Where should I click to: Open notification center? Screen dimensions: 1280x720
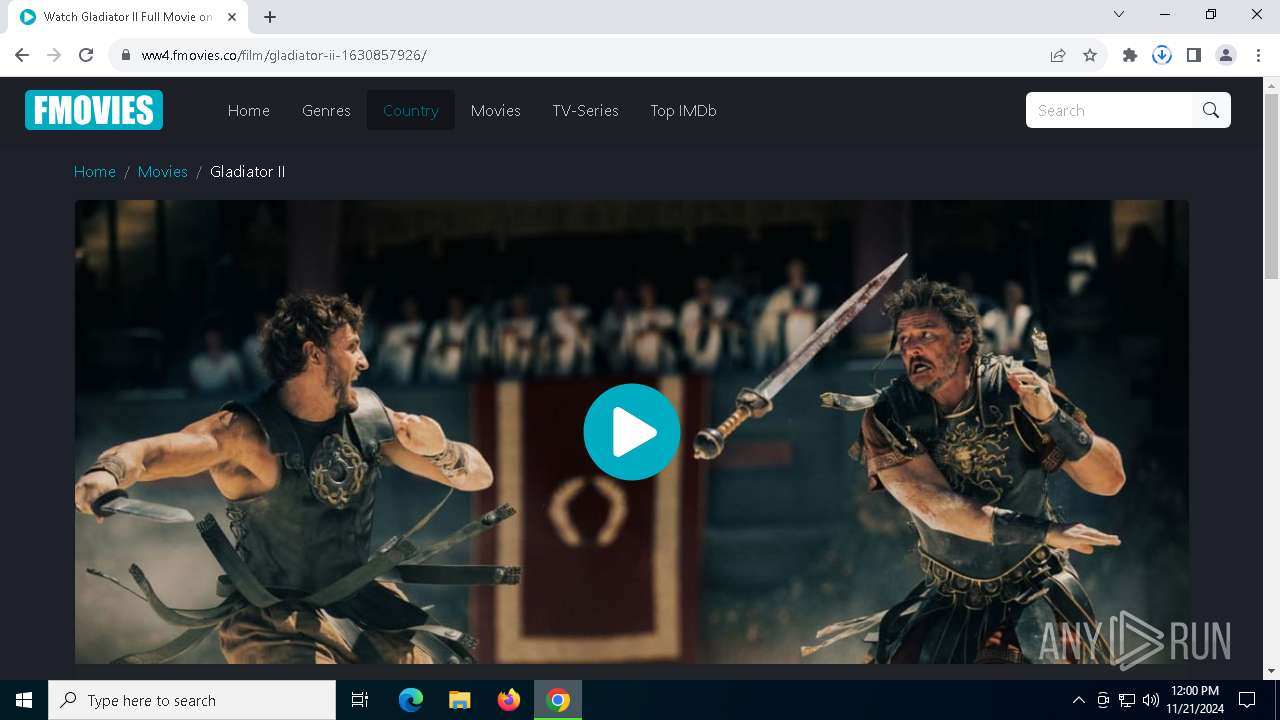tap(1247, 700)
